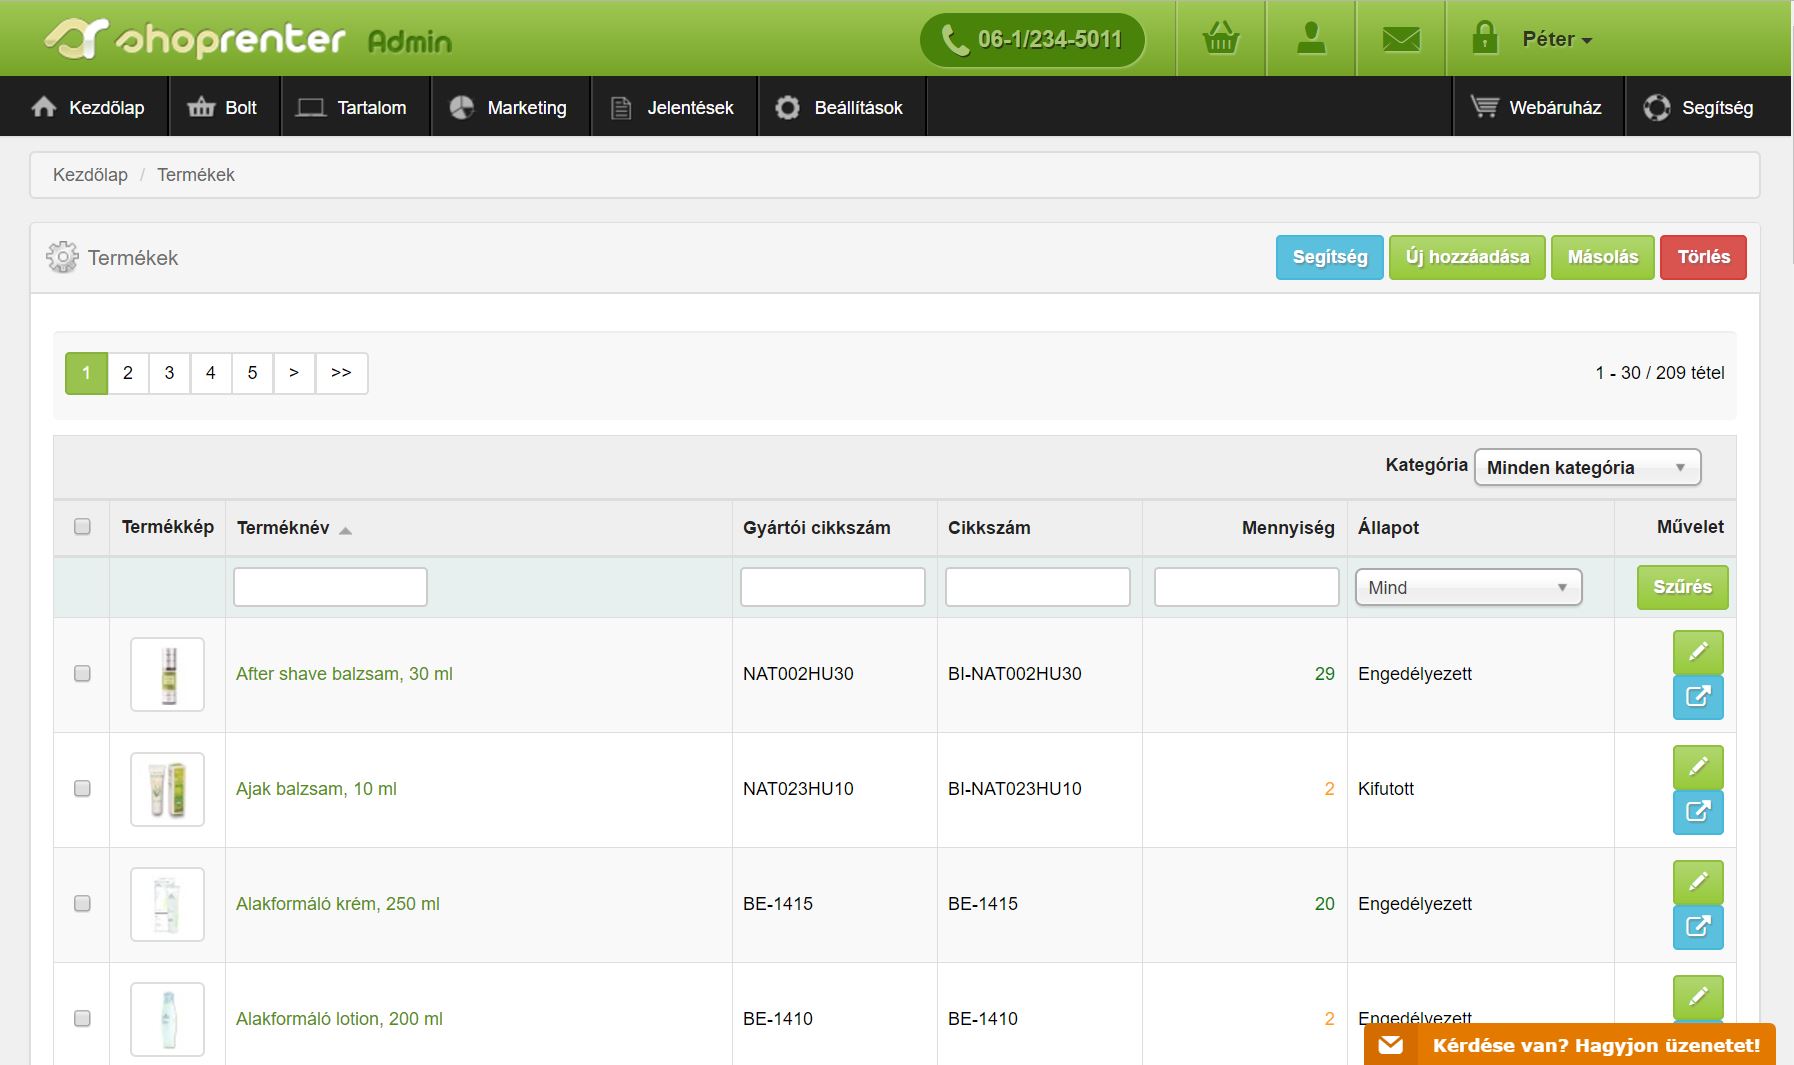Click the Új hozzáadása button
This screenshot has width=1794, height=1065.
(1466, 257)
